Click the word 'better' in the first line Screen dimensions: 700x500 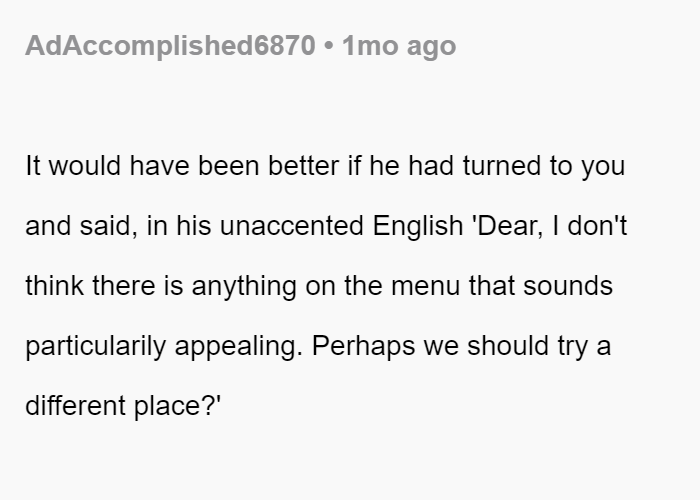tap(304, 166)
